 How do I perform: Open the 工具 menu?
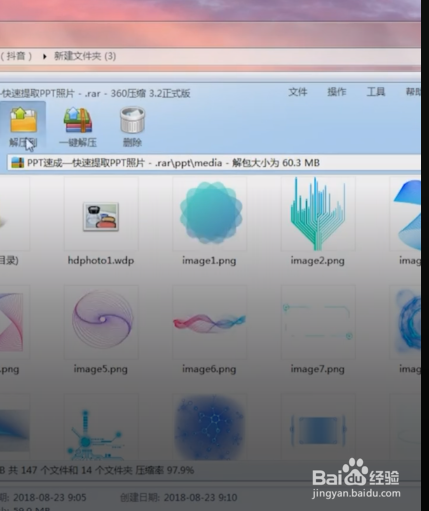(x=376, y=92)
